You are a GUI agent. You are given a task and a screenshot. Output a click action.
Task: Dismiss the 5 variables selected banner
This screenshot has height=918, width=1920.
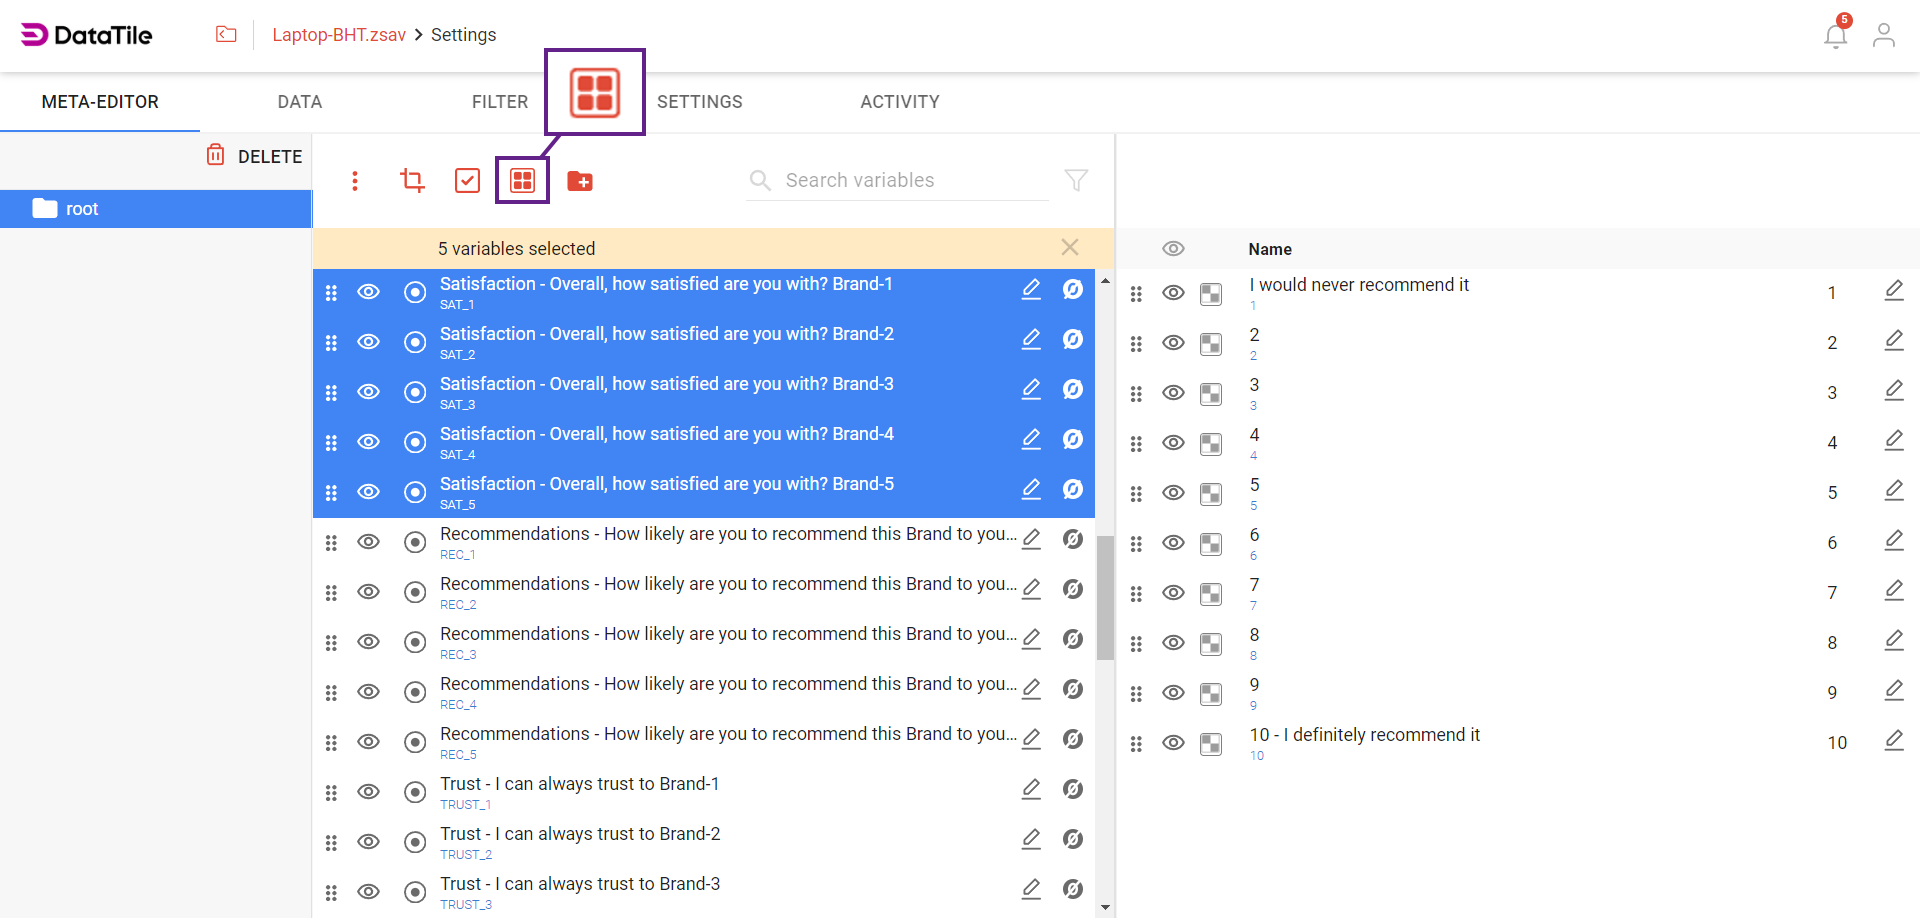(x=1070, y=247)
